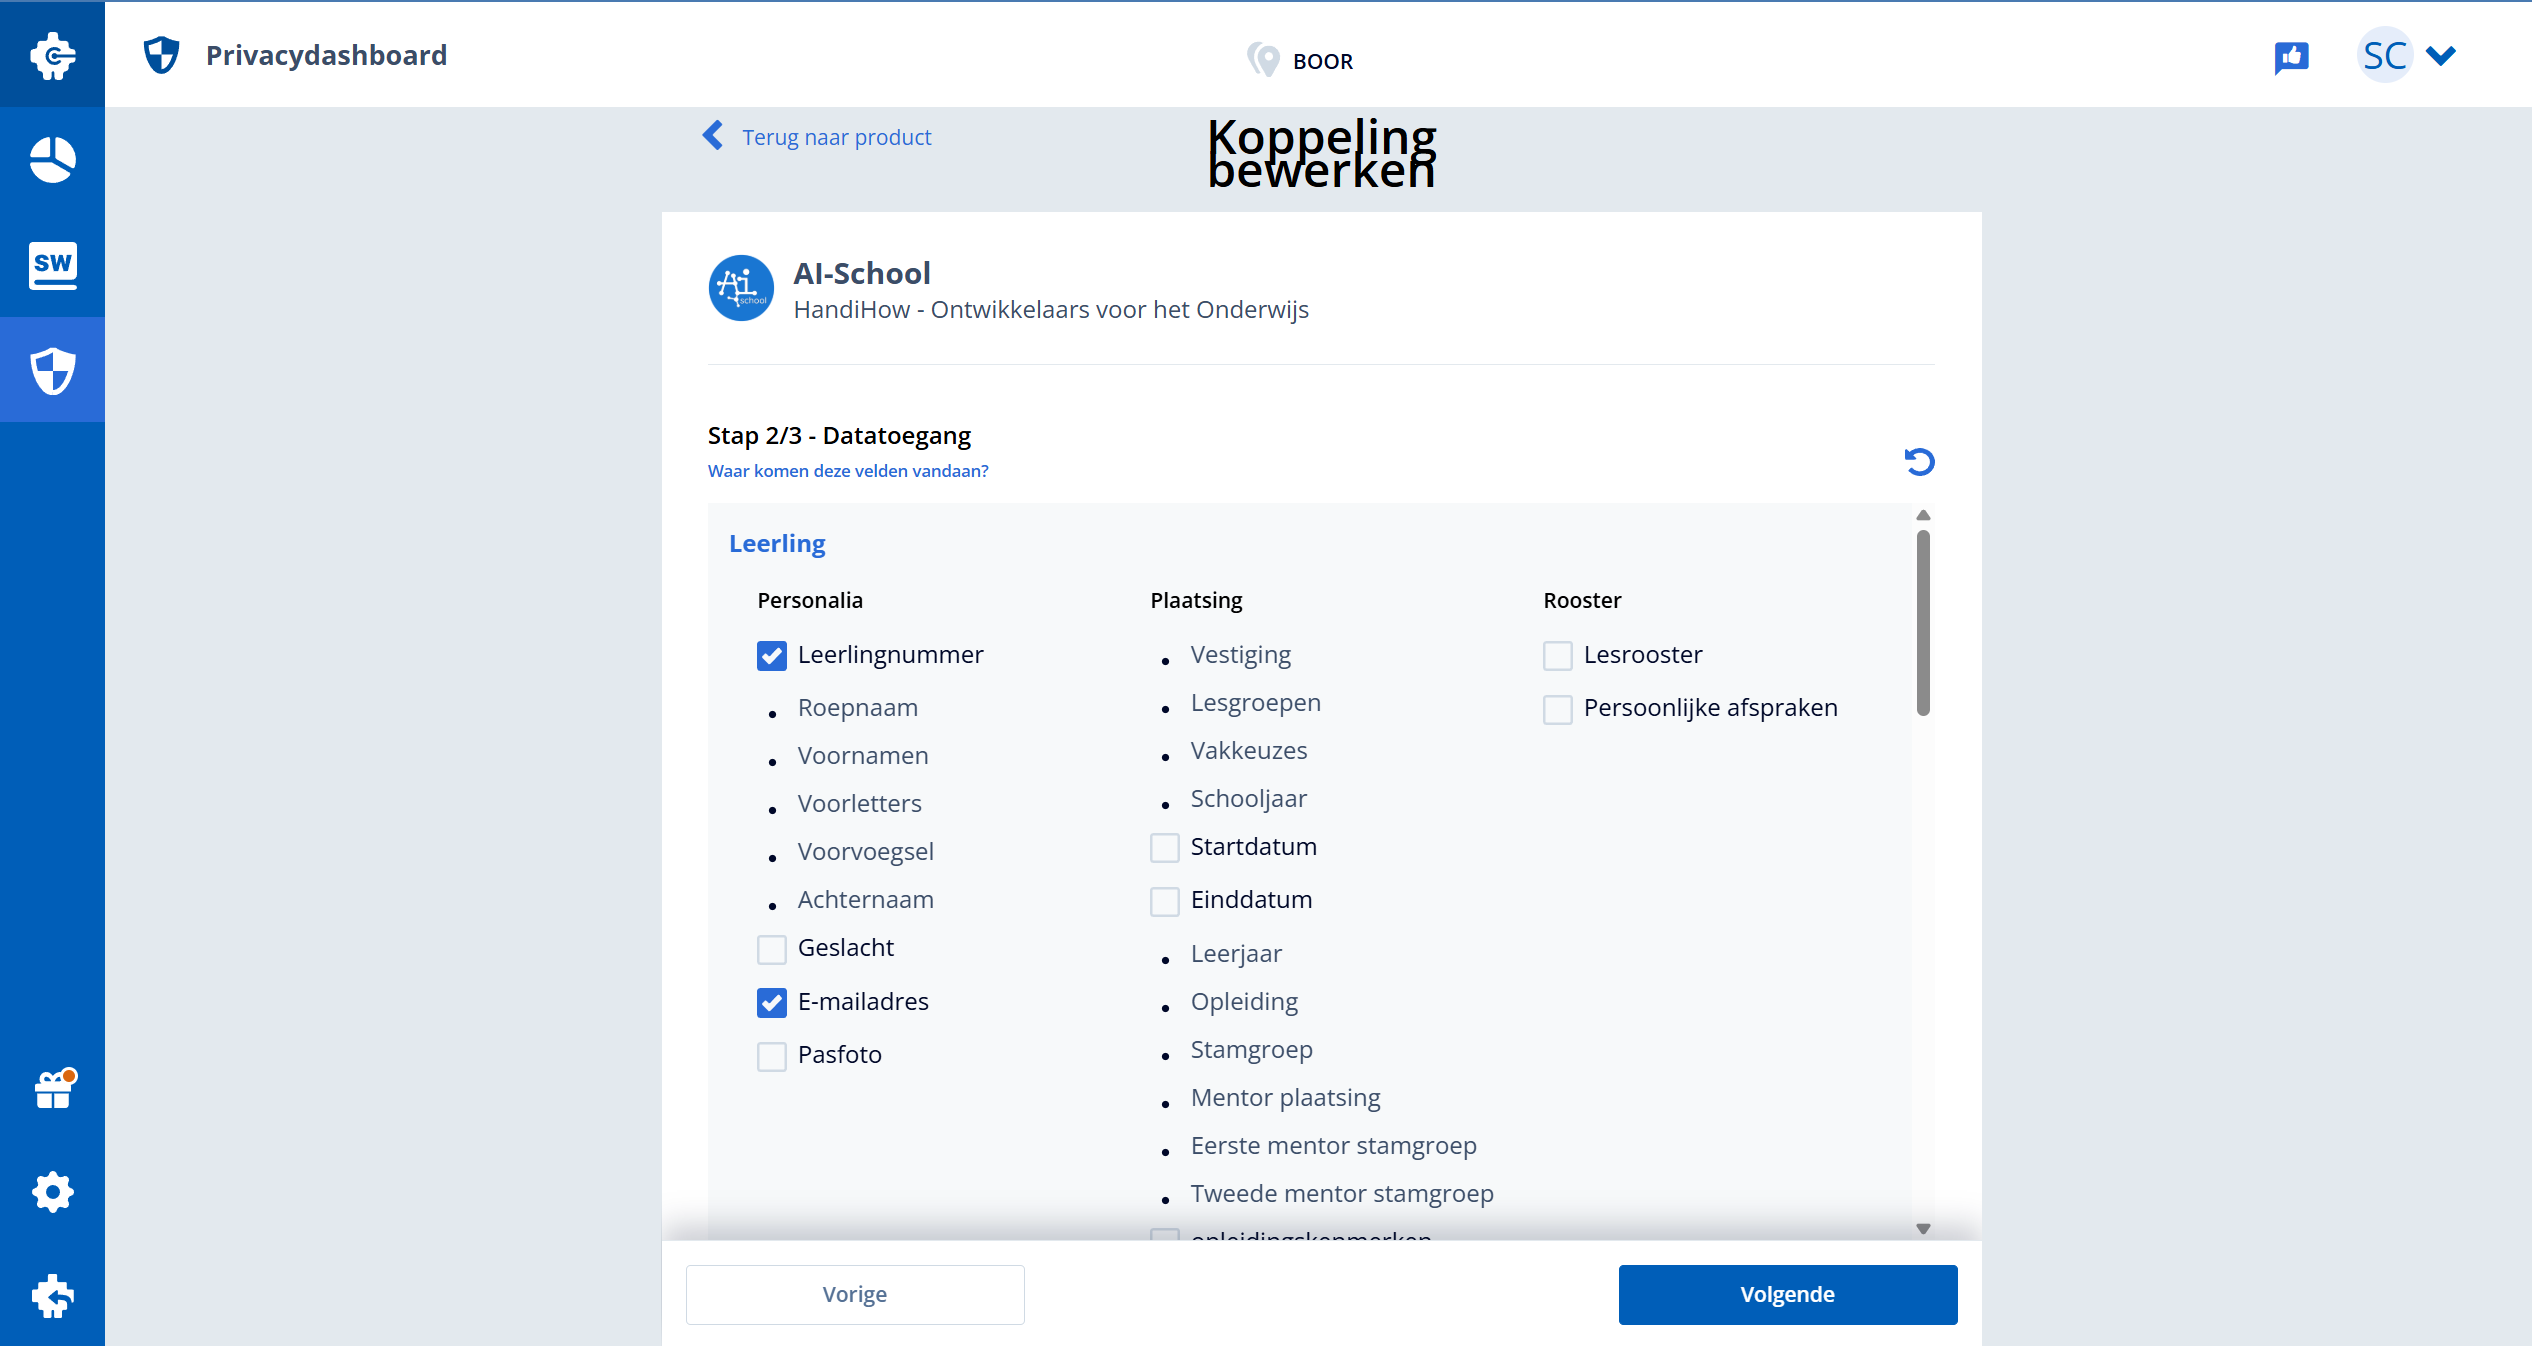Click the reset arrow icon near Datatoegang
2532x1346 pixels.
tap(1919, 461)
